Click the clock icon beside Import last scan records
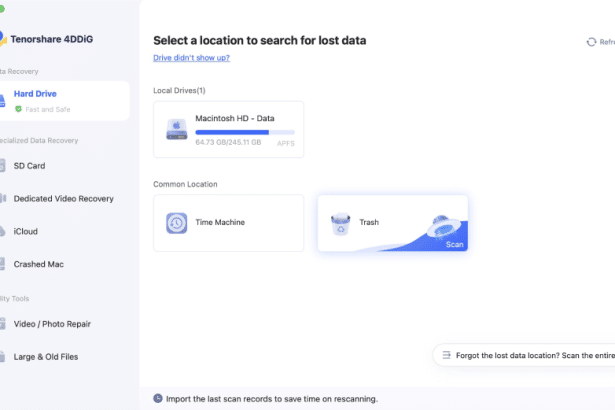The image size is (615, 410). (158, 398)
